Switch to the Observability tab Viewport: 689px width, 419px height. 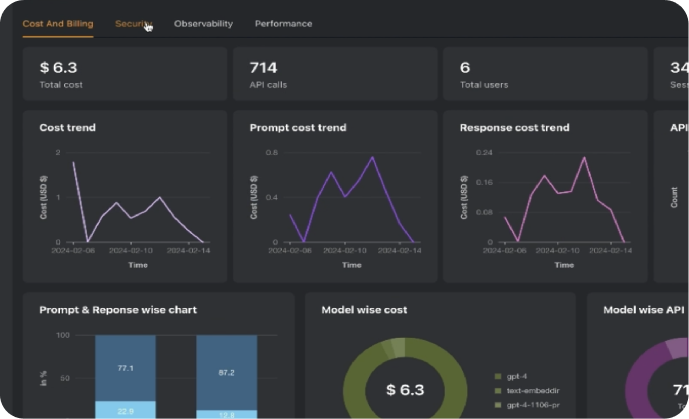(203, 24)
